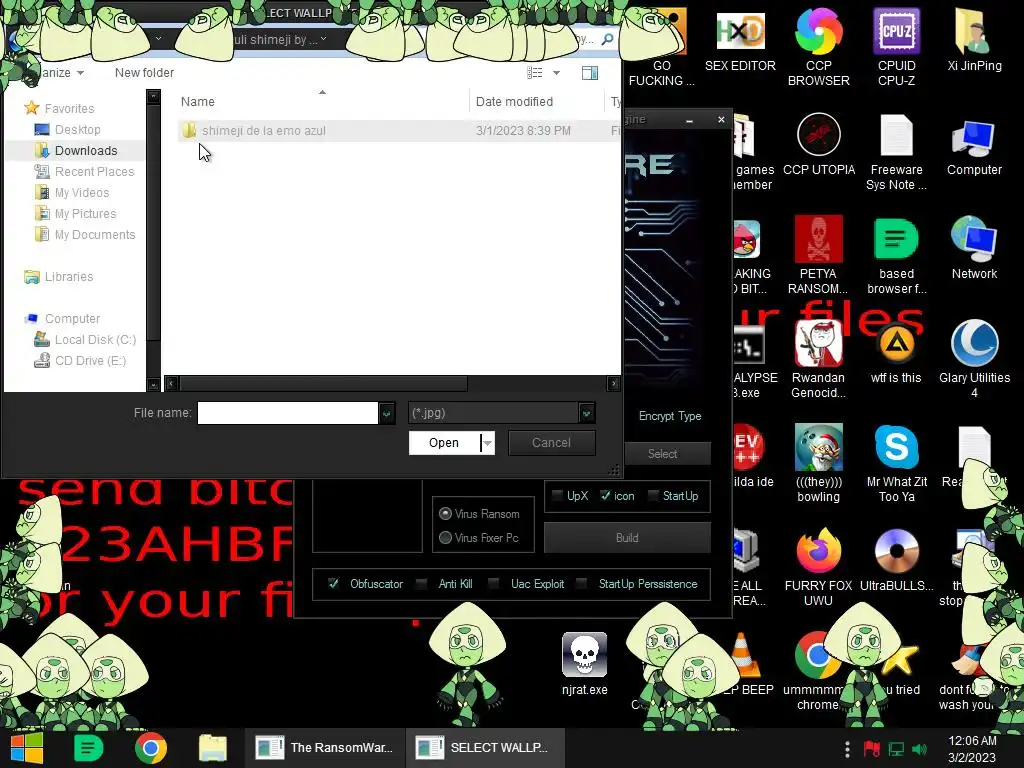Select Downloads in the navigation pane
The image size is (1024, 768).
click(86, 150)
